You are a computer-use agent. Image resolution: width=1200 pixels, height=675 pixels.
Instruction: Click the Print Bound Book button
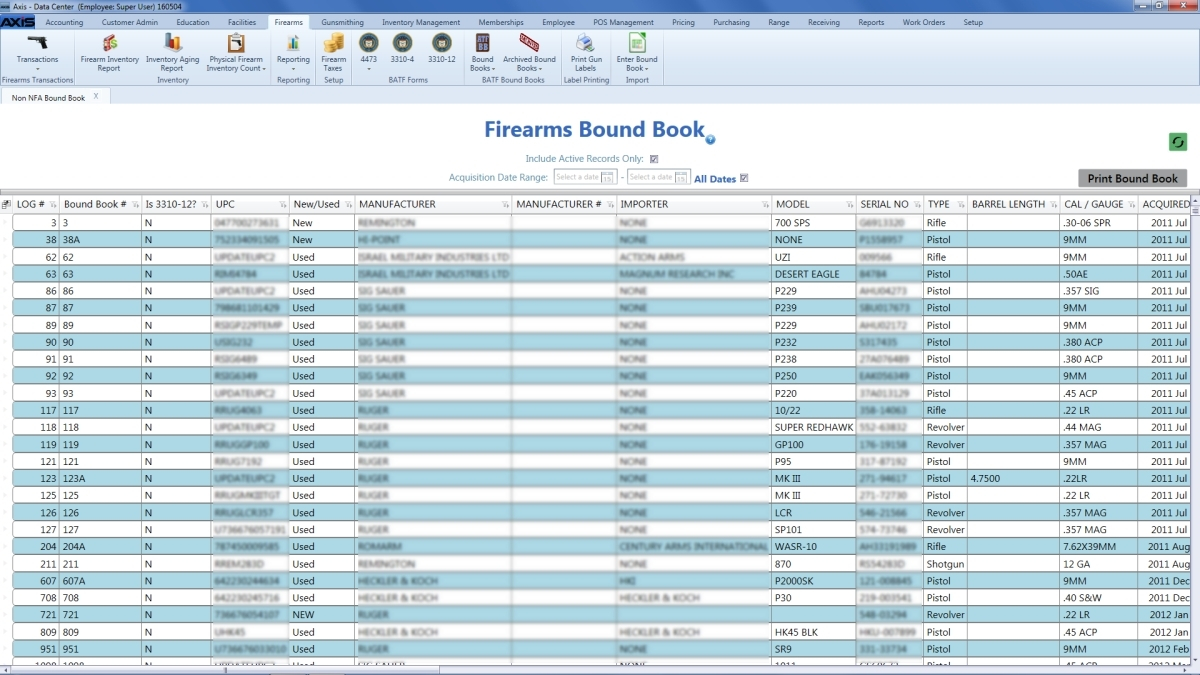click(1132, 179)
